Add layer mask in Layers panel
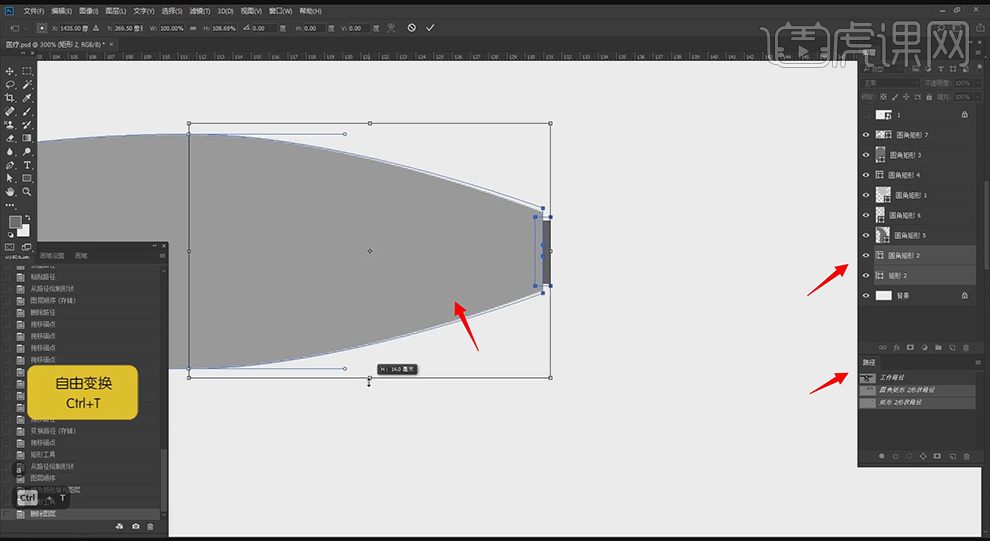This screenshot has height=541, width=990. pos(910,348)
